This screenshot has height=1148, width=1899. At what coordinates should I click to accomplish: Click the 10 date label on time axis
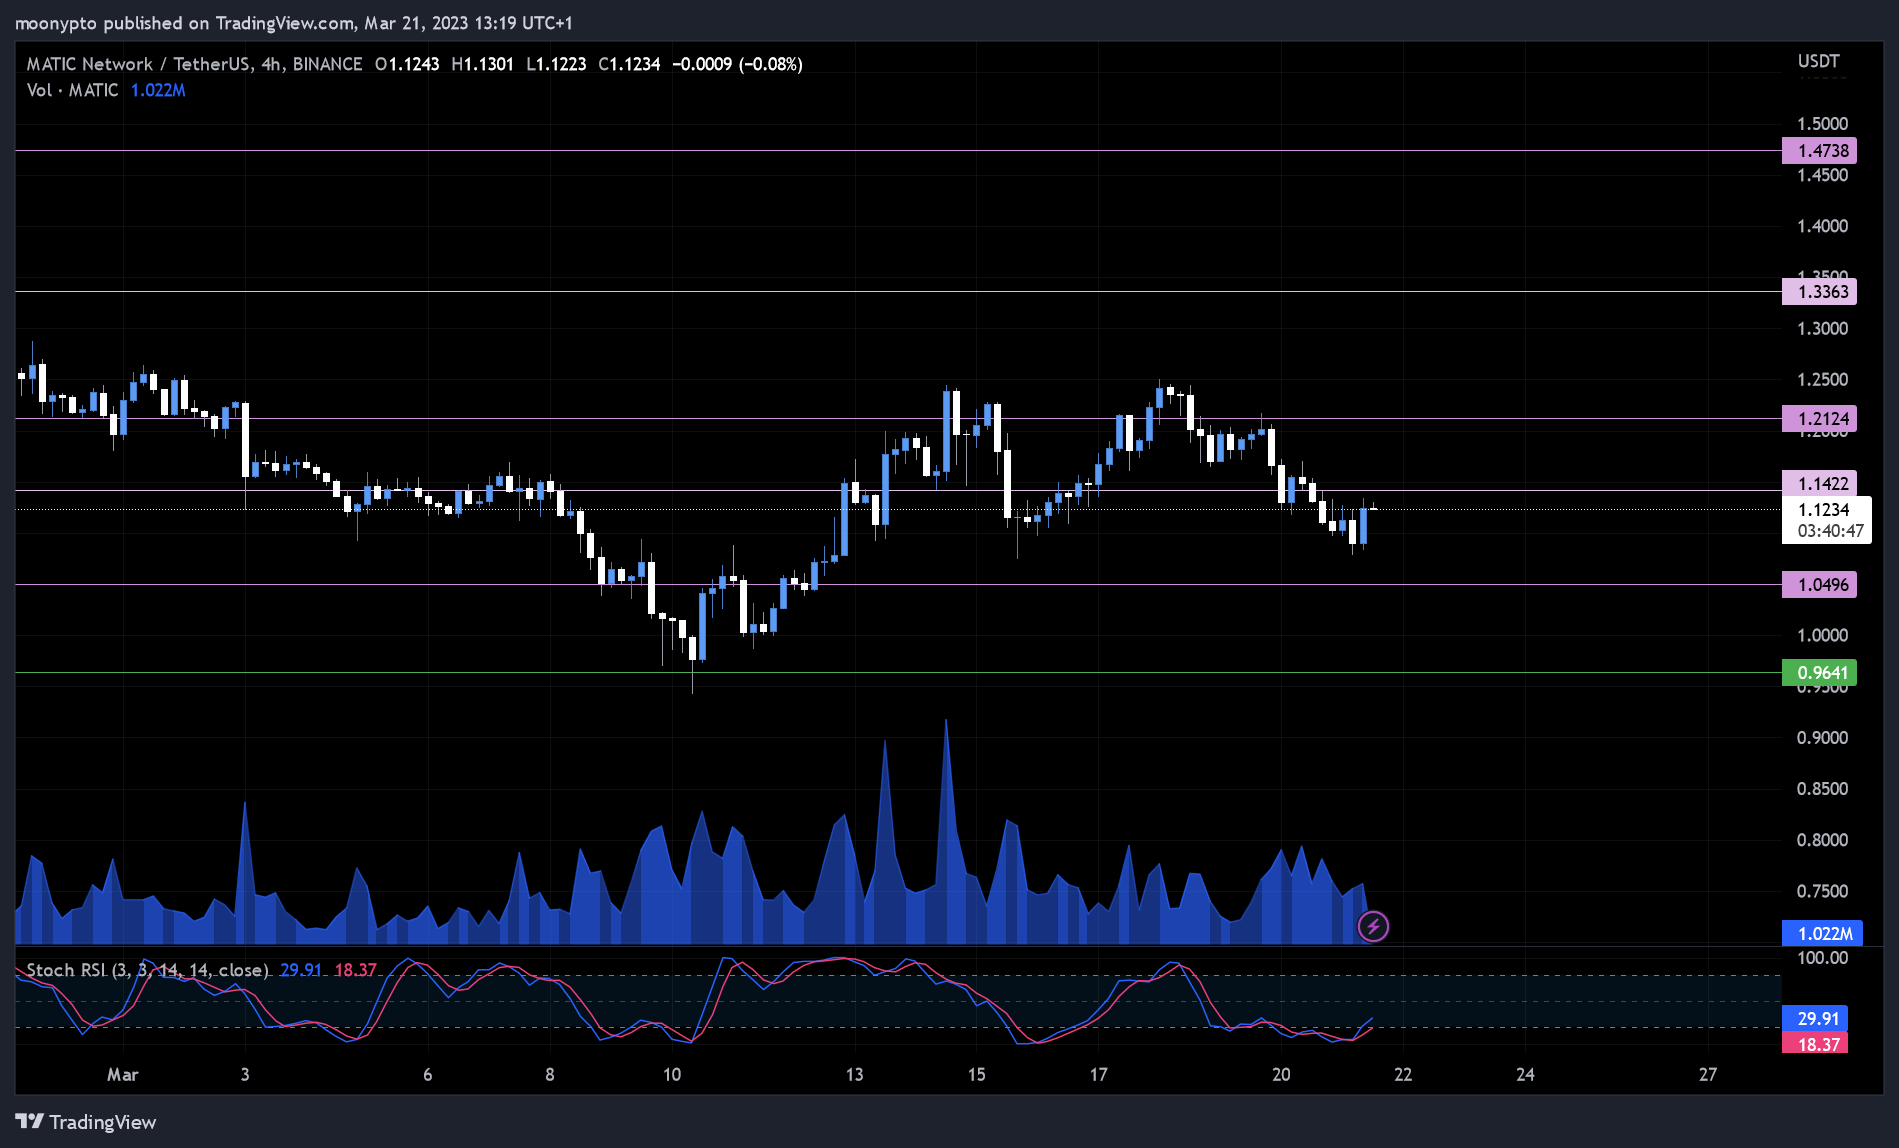[672, 1075]
